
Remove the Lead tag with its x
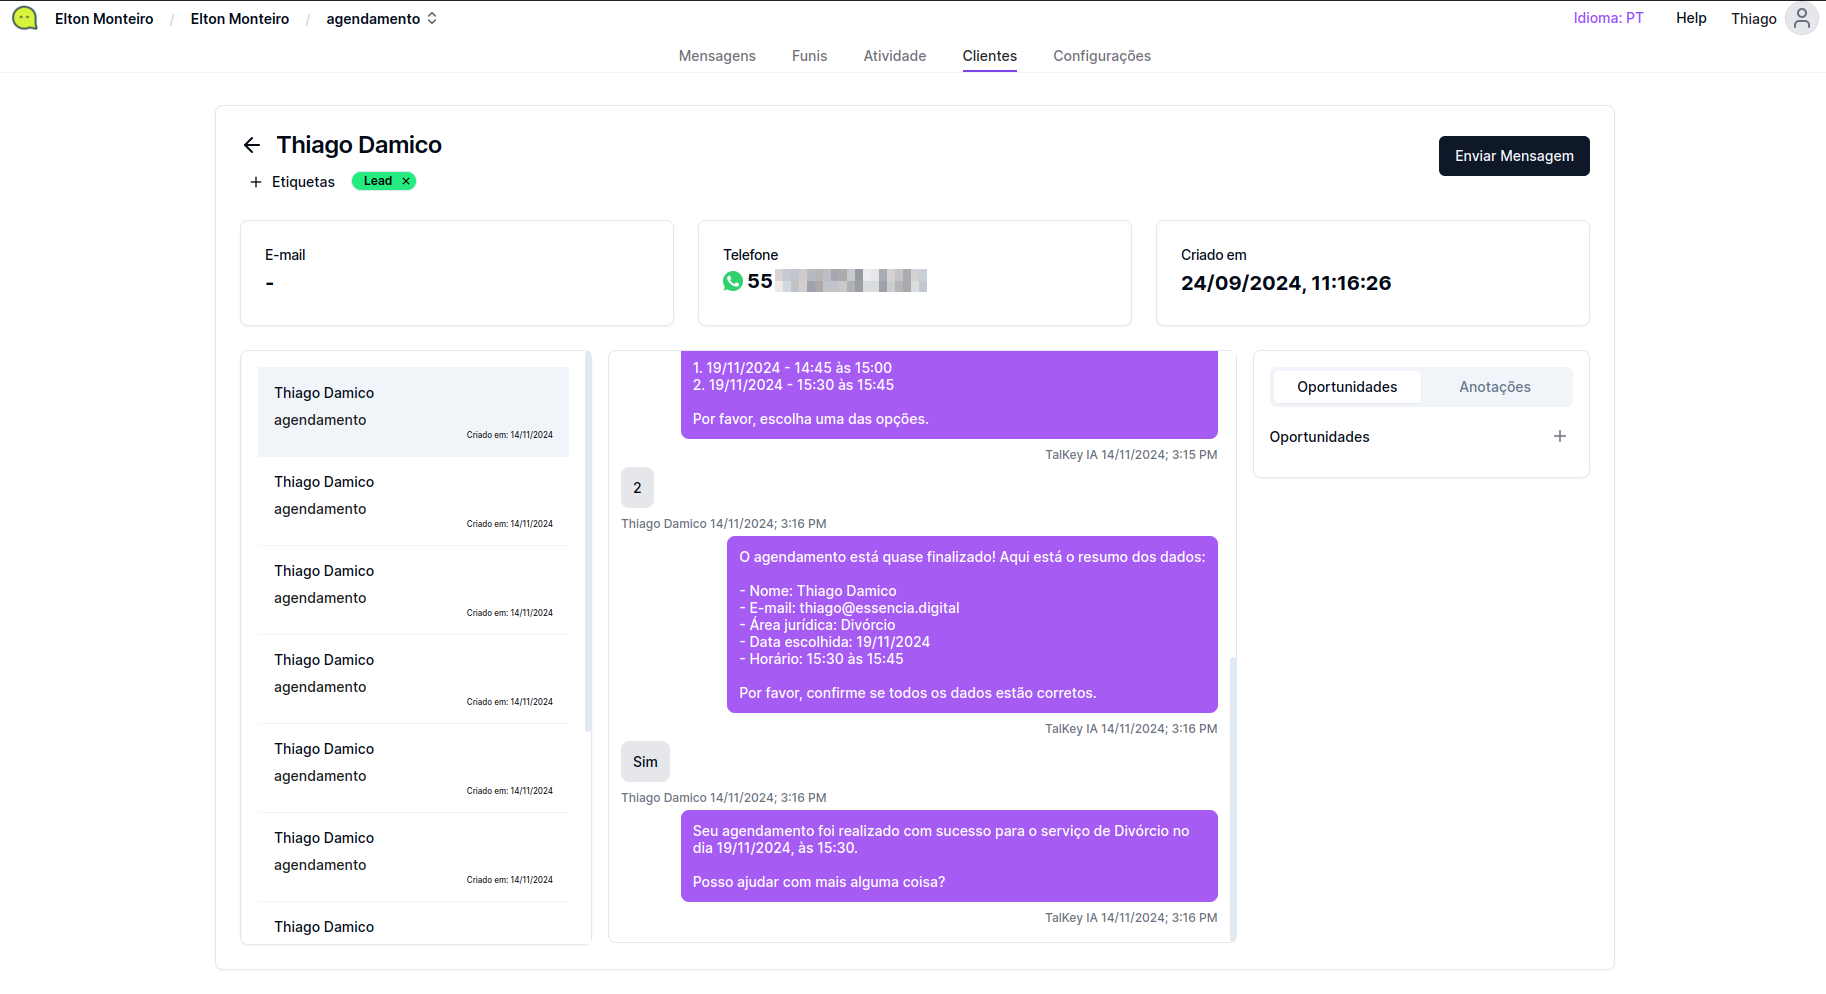click(x=406, y=181)
